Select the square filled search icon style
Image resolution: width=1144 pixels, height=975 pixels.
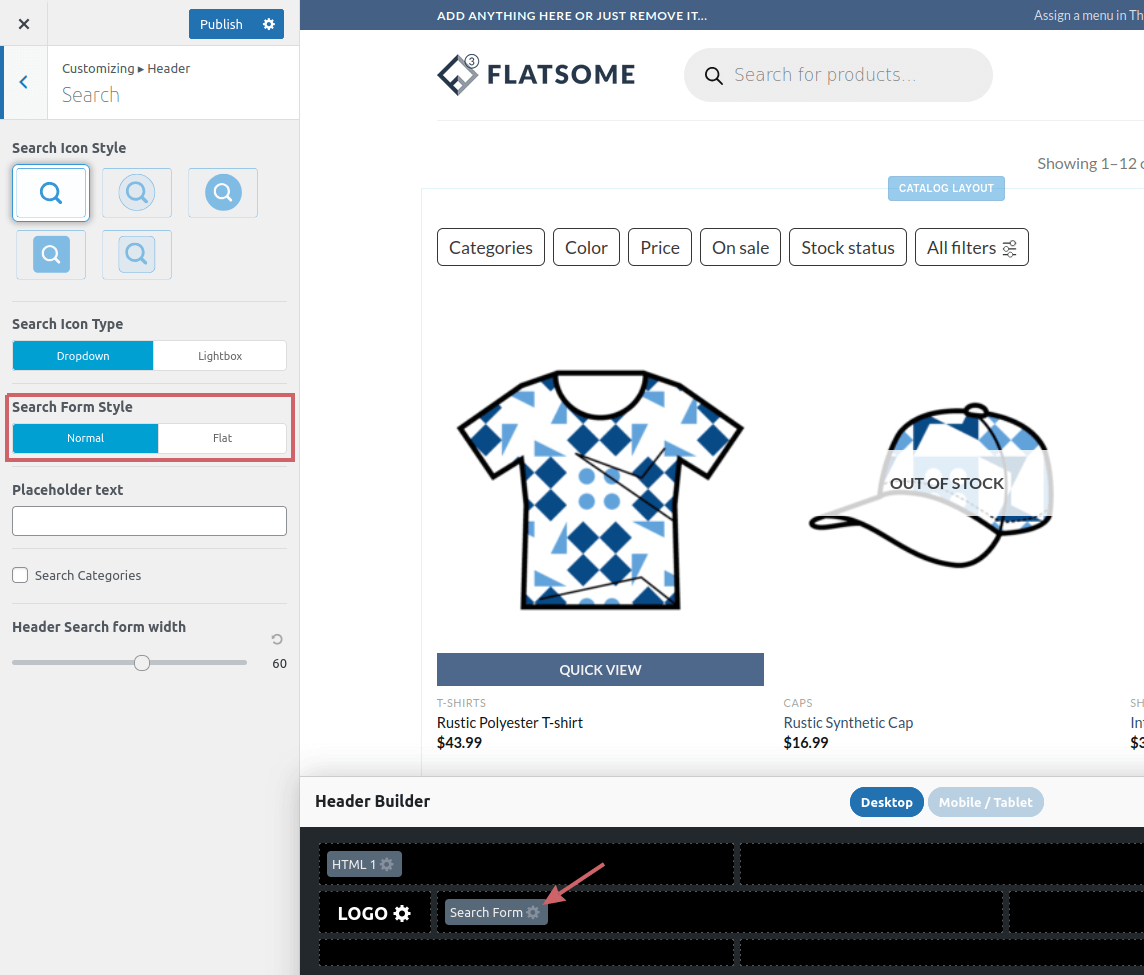point(50,254)
